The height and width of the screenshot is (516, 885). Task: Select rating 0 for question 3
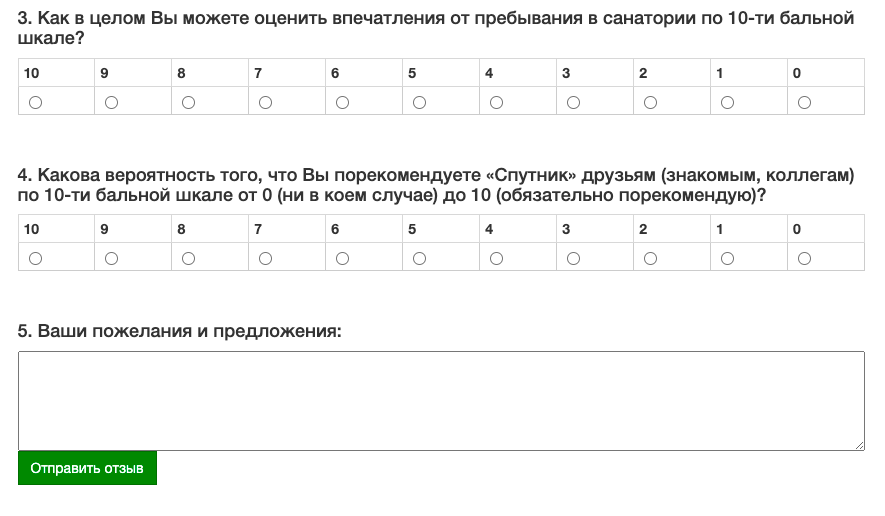coord(804,102)
